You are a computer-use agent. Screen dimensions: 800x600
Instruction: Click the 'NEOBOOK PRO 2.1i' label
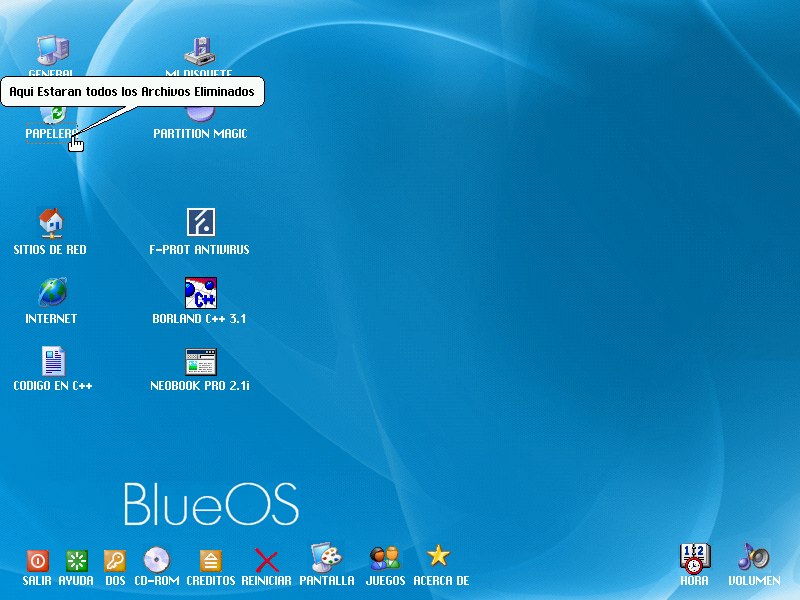(200, 386)
